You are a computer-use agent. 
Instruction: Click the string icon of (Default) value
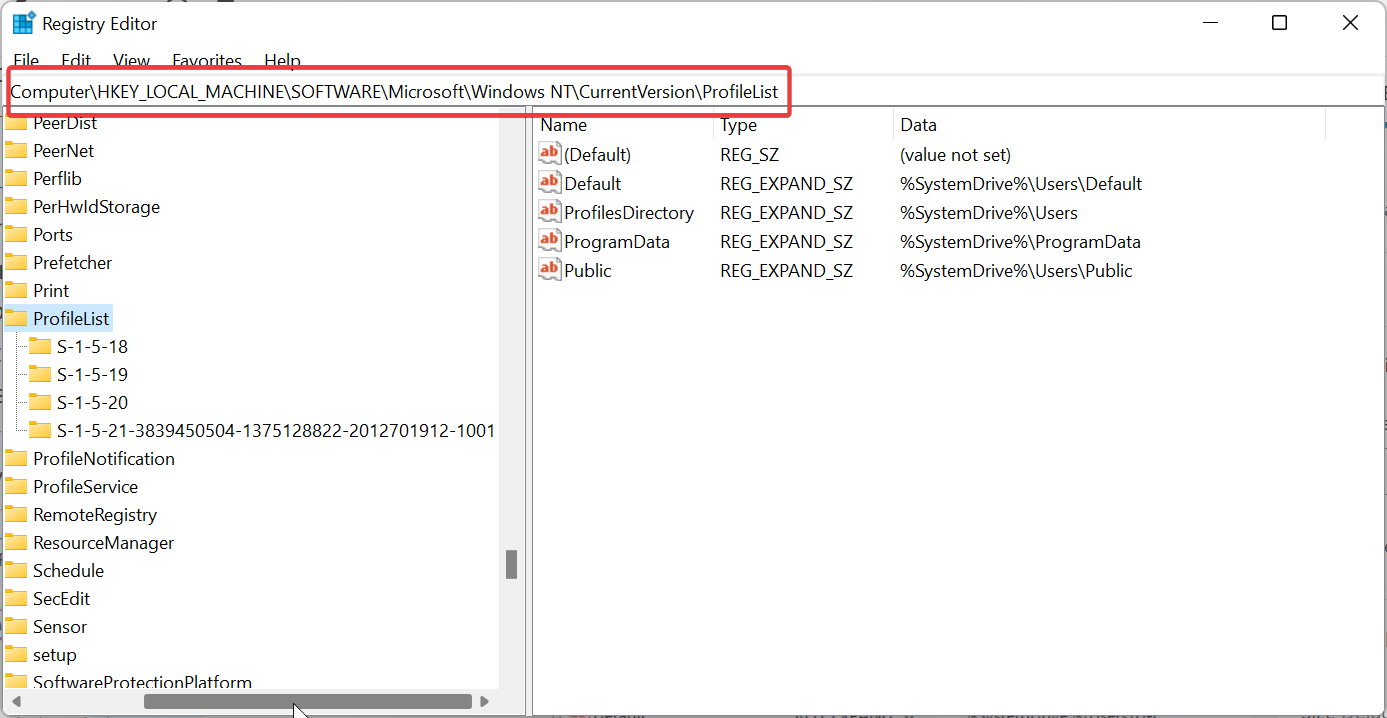550,154
